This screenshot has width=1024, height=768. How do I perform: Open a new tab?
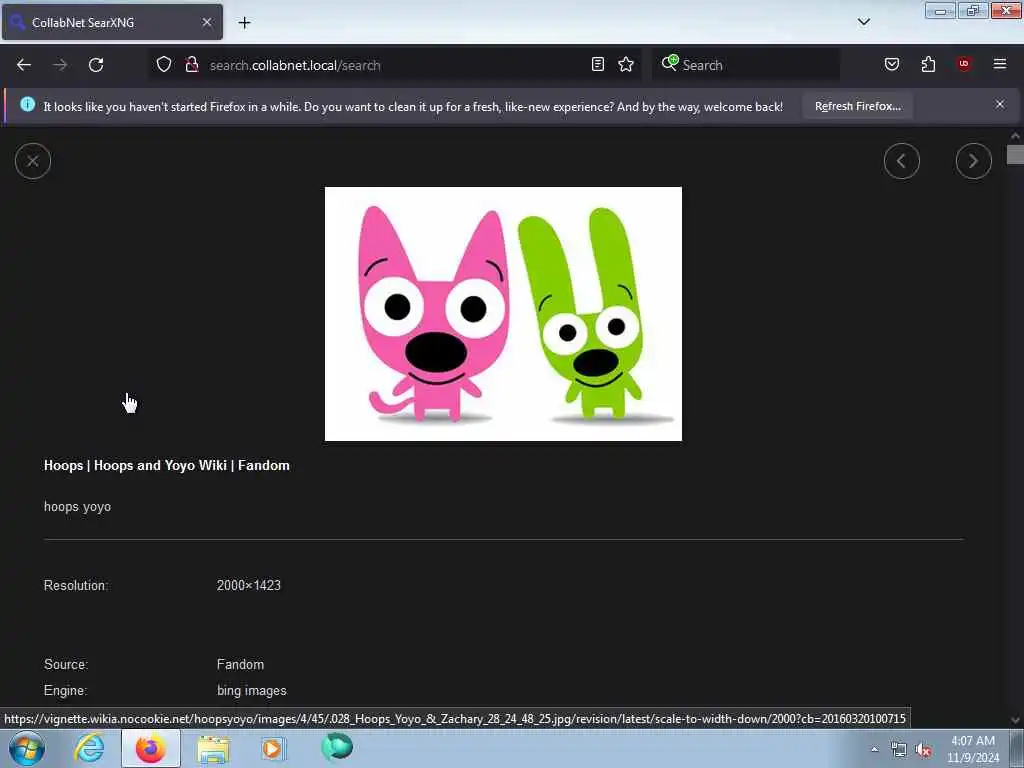point(244,23)
